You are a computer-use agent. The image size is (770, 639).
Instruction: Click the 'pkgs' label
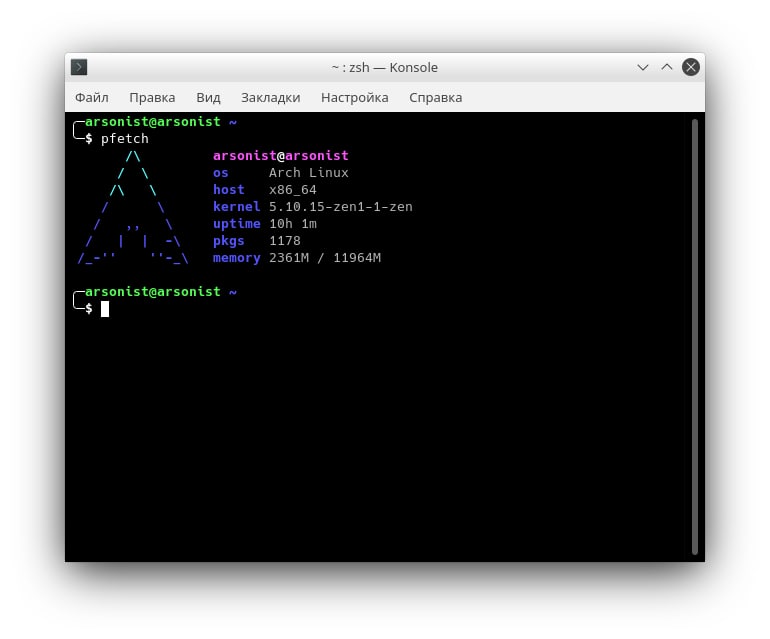(x=228, y=241)
